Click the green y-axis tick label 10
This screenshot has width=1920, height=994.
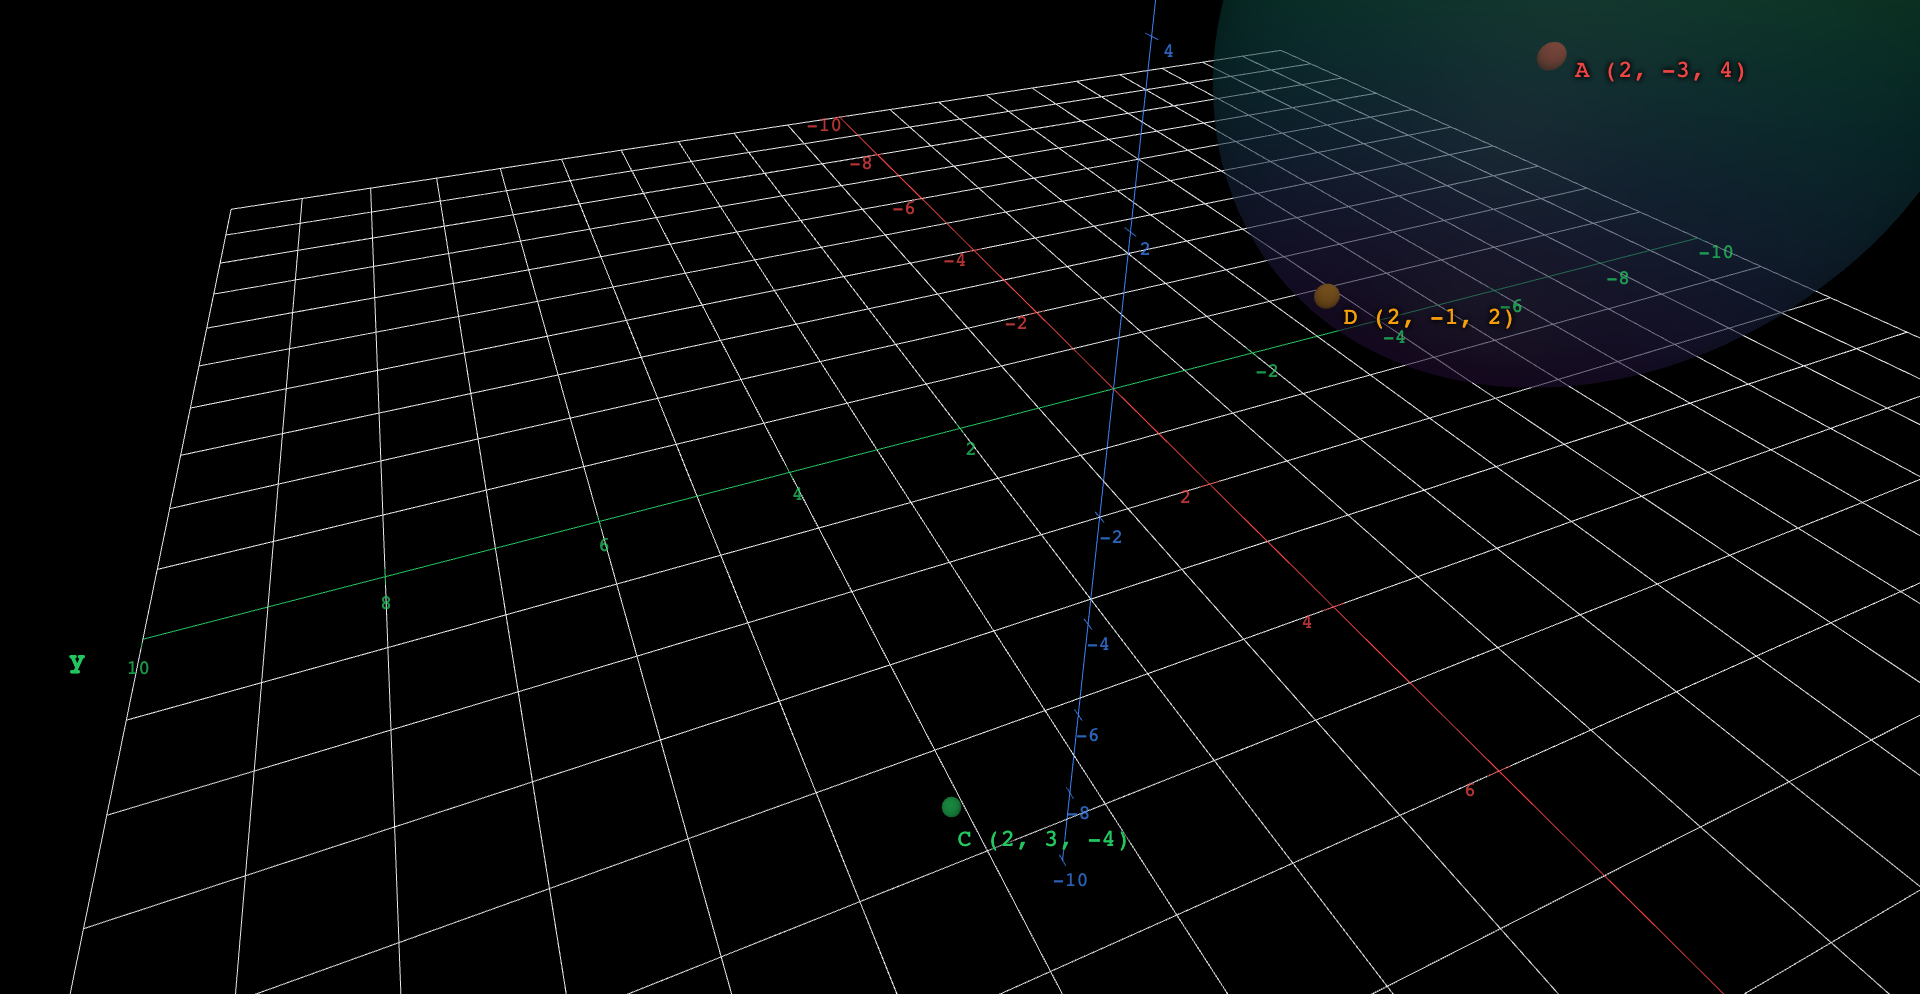[138, 668]
